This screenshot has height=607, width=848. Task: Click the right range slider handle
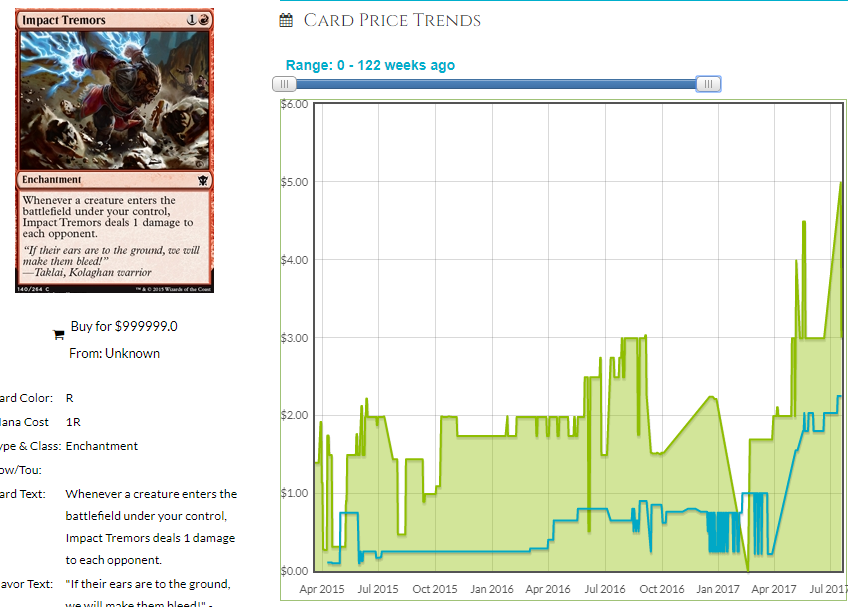click(708, 84)
